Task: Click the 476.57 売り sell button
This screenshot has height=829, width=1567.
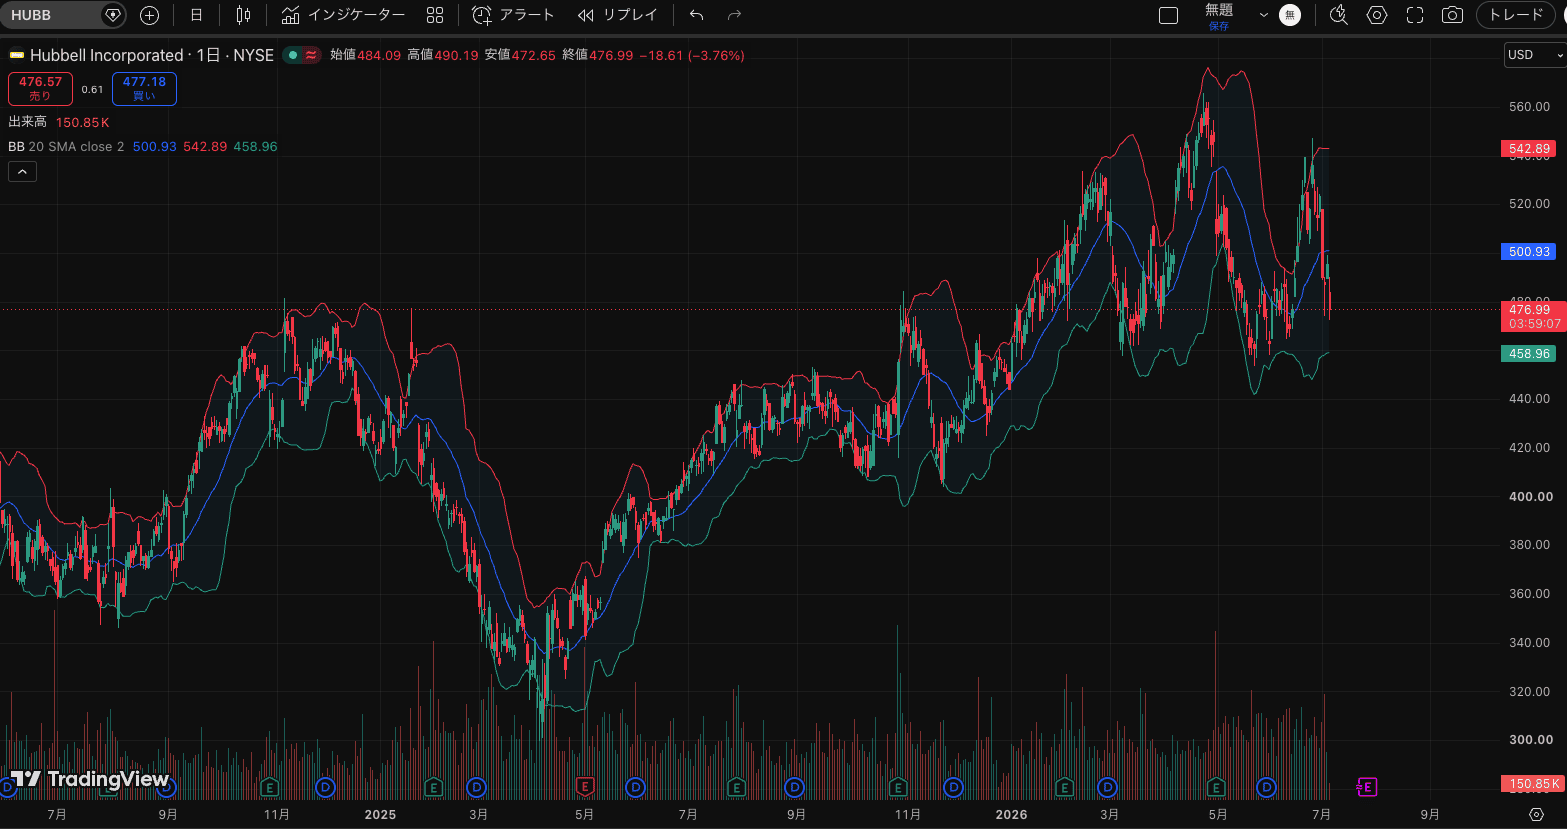Action: (40, 89)
